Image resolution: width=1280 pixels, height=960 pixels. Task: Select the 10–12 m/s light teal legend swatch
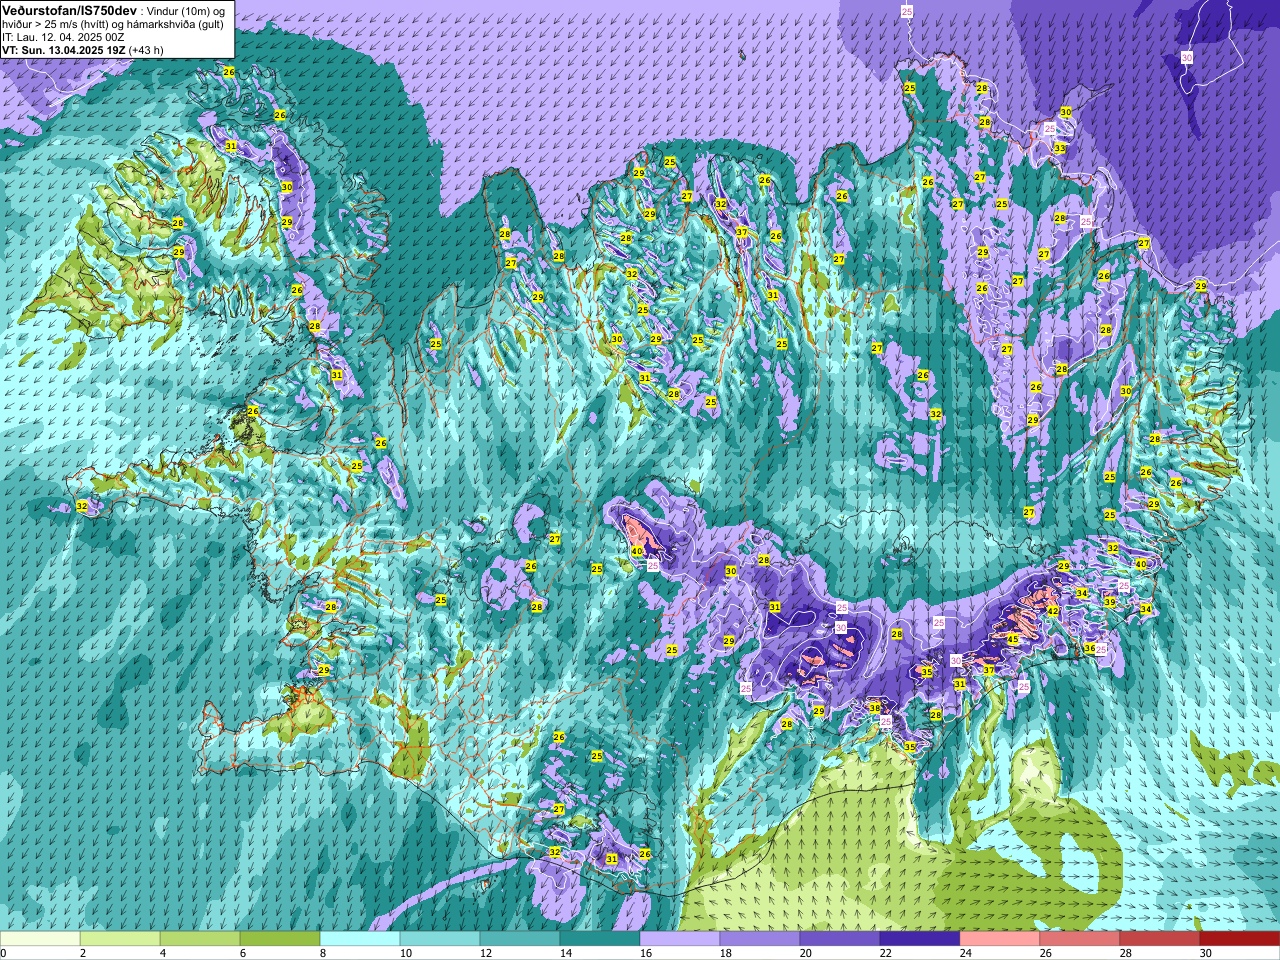[x=440, y=939]
